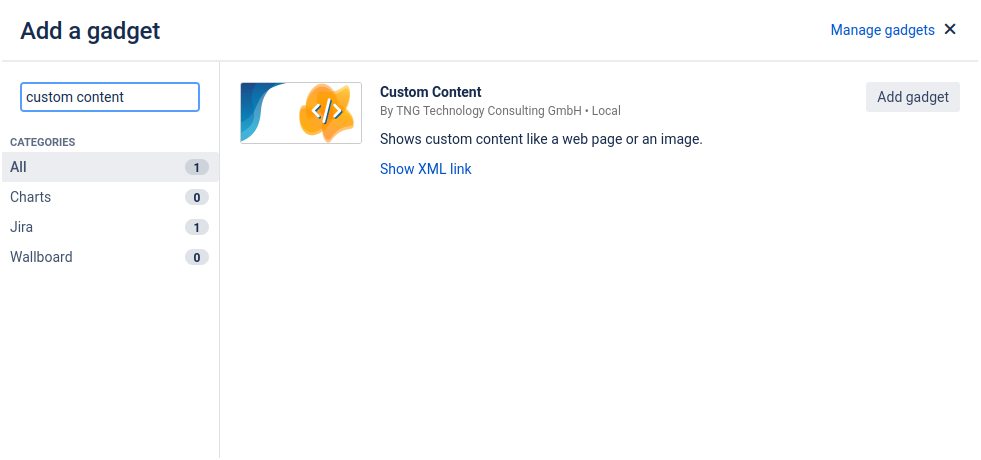Screen dimensions: 981x460
Task: Click the count badge beside All
Action: 197,167
